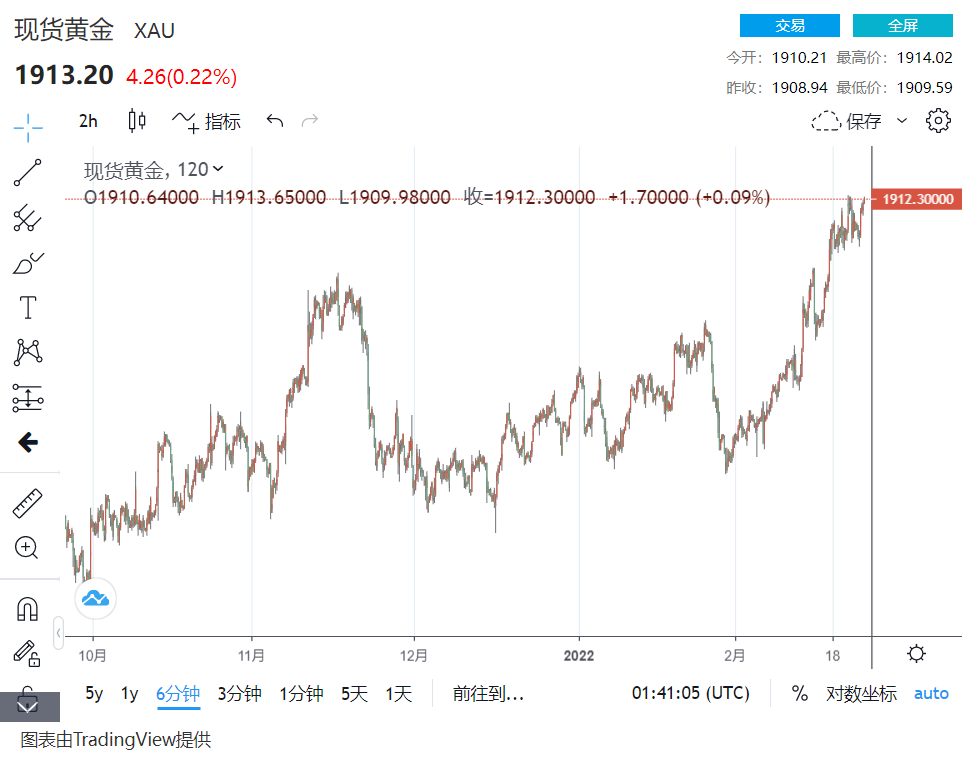
Task: Click the 交易 trade button
Action: (x=789, y=26)
